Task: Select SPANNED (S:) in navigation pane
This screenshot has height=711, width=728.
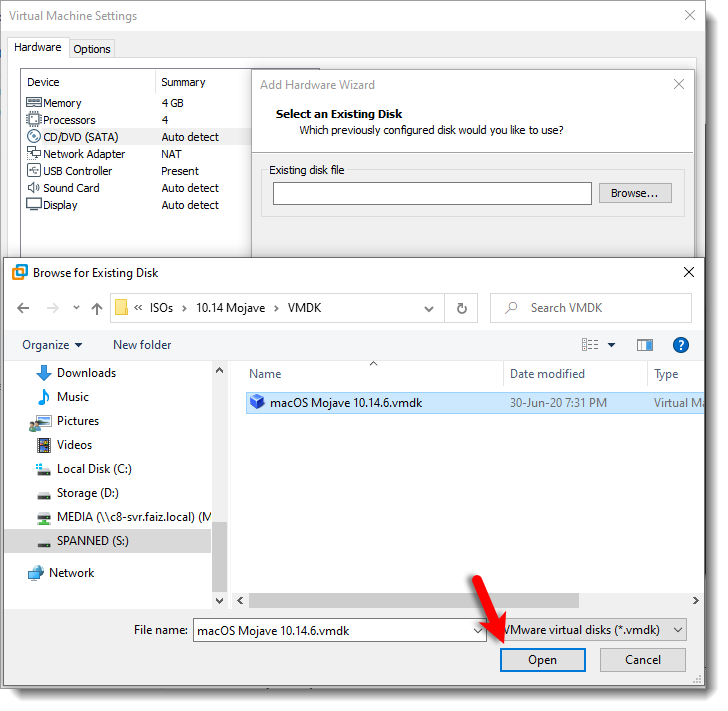Action: point(108,541)
